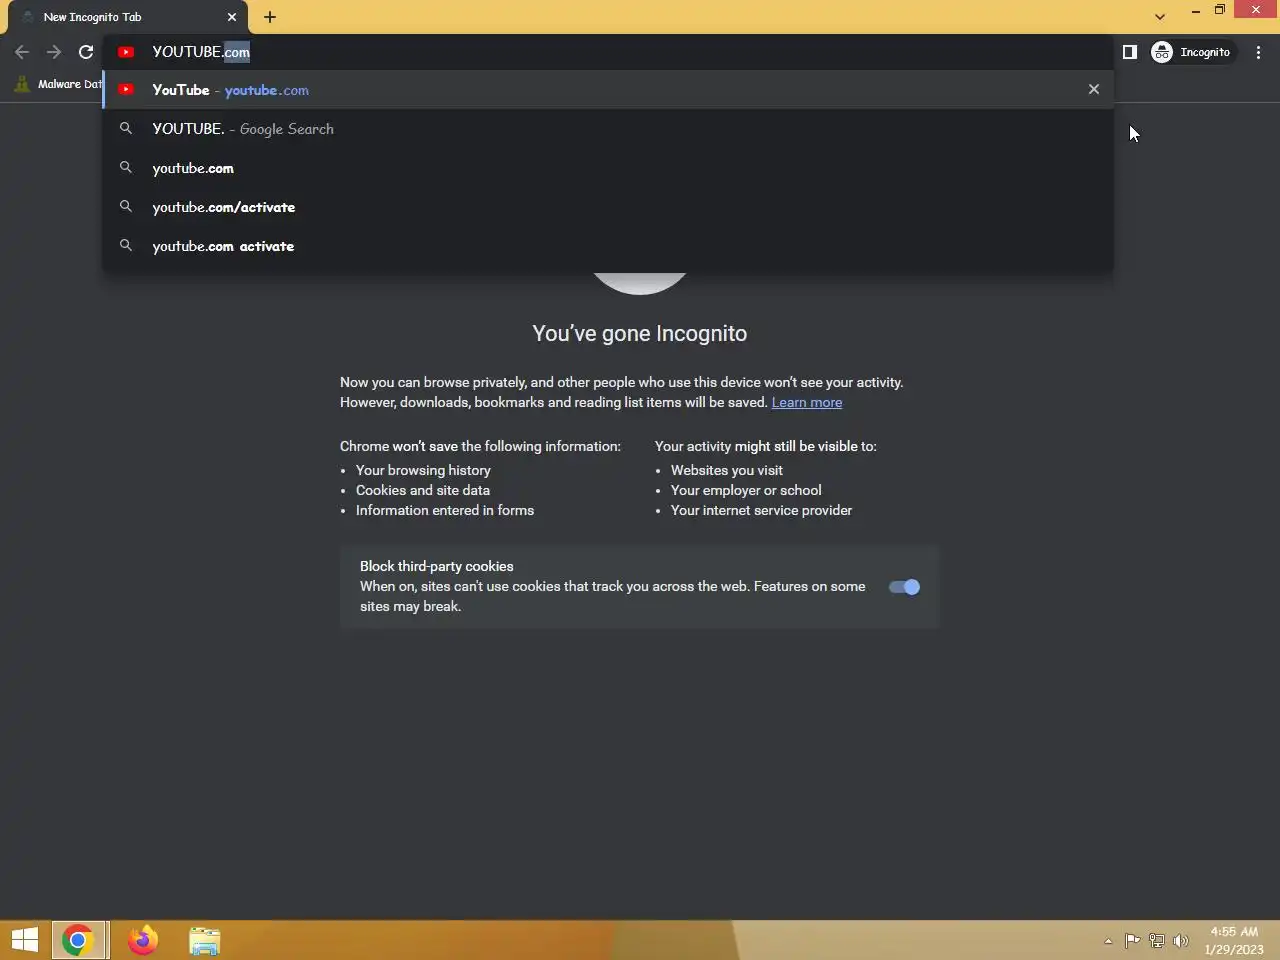Choose the YOUTUBE. - Google Search suggestion
The image size is (1280, 960).
pyautogui.click(x=608, y=129)
